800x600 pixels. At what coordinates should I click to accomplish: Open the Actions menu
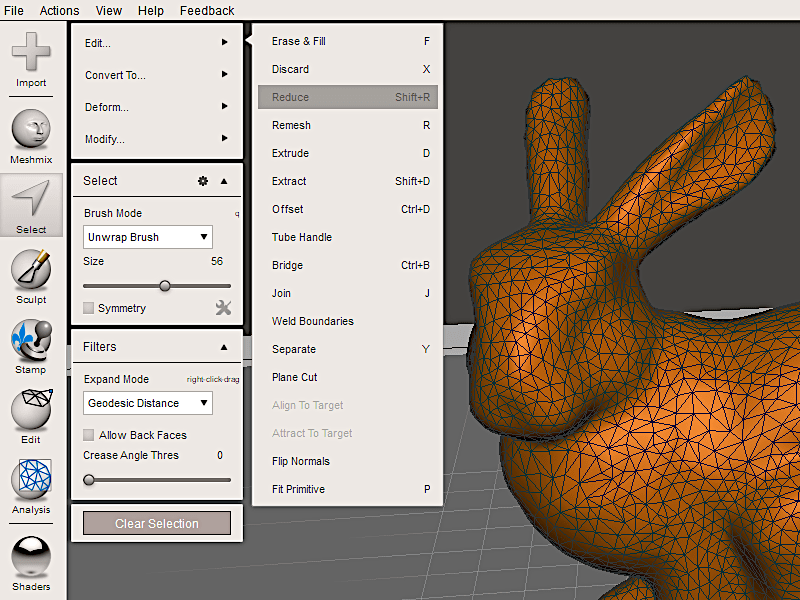(x=60, y=10)
